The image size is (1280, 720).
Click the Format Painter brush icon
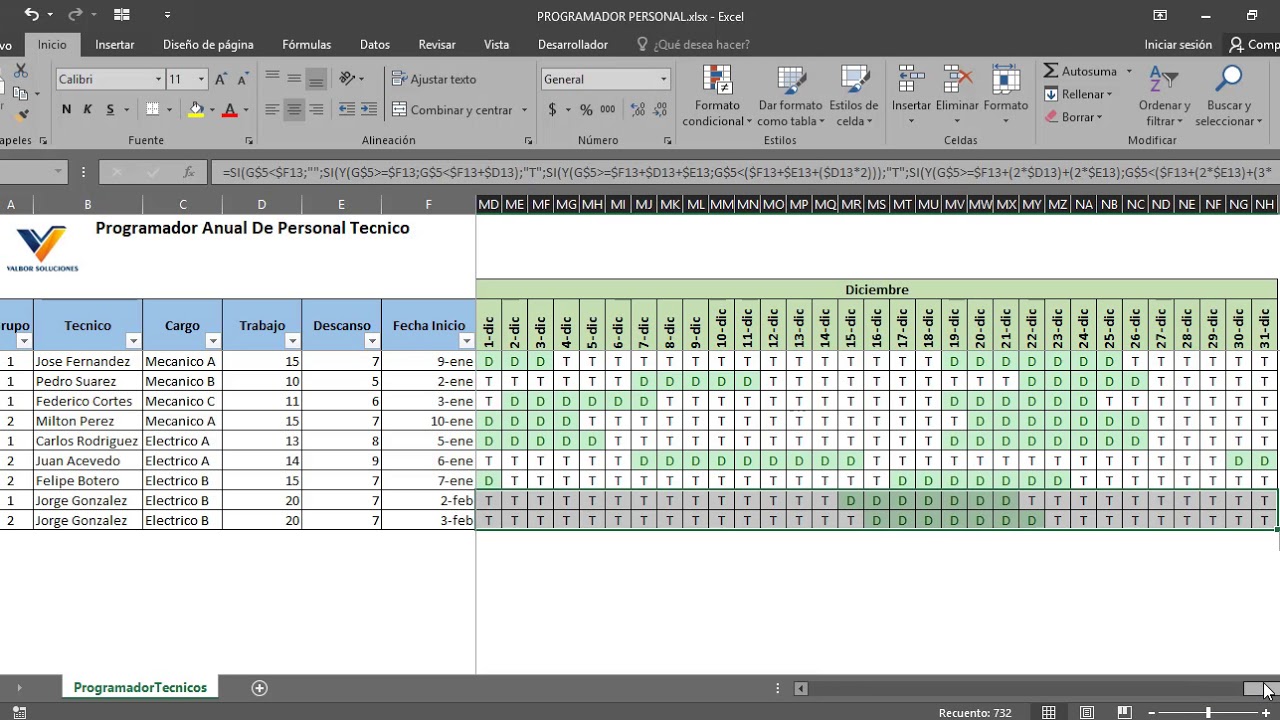click(20, 115)
